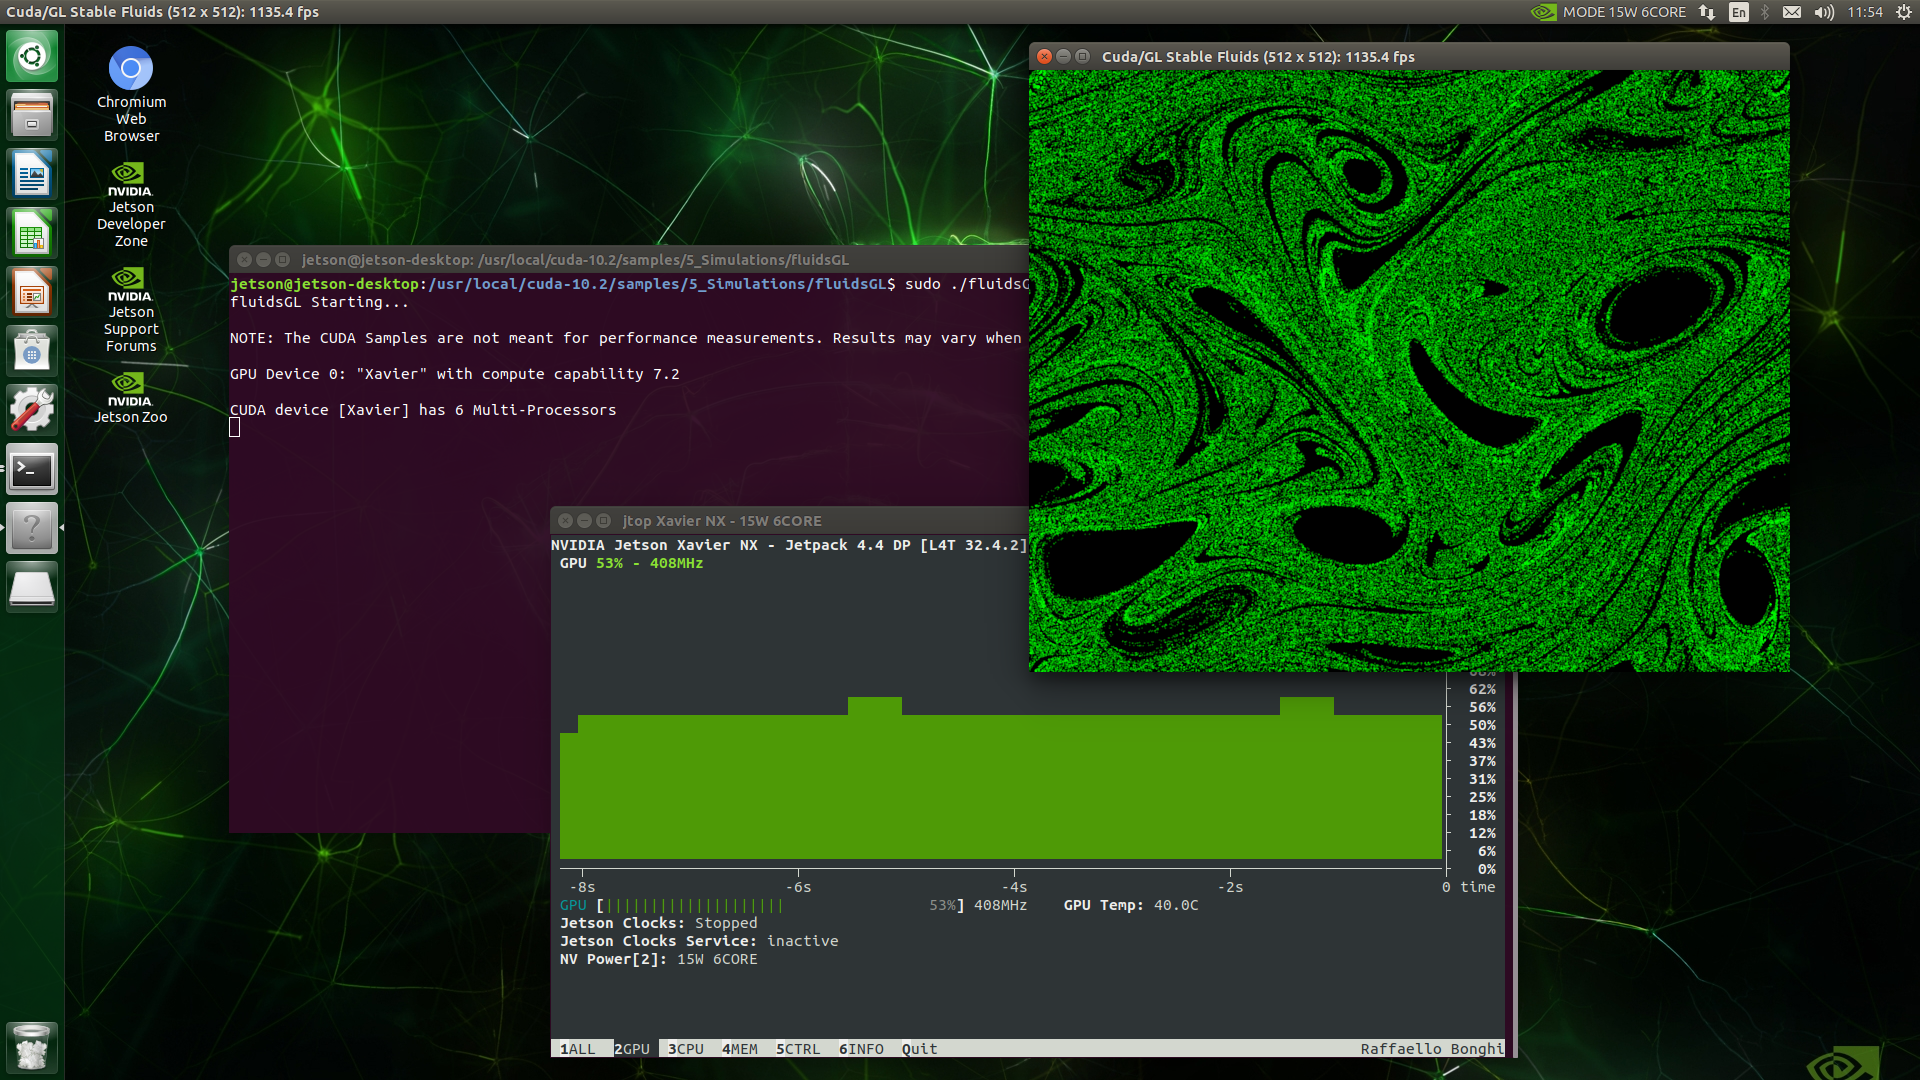Click 'Jetson Clocks Service: inactive' text

tap(699, 941)
